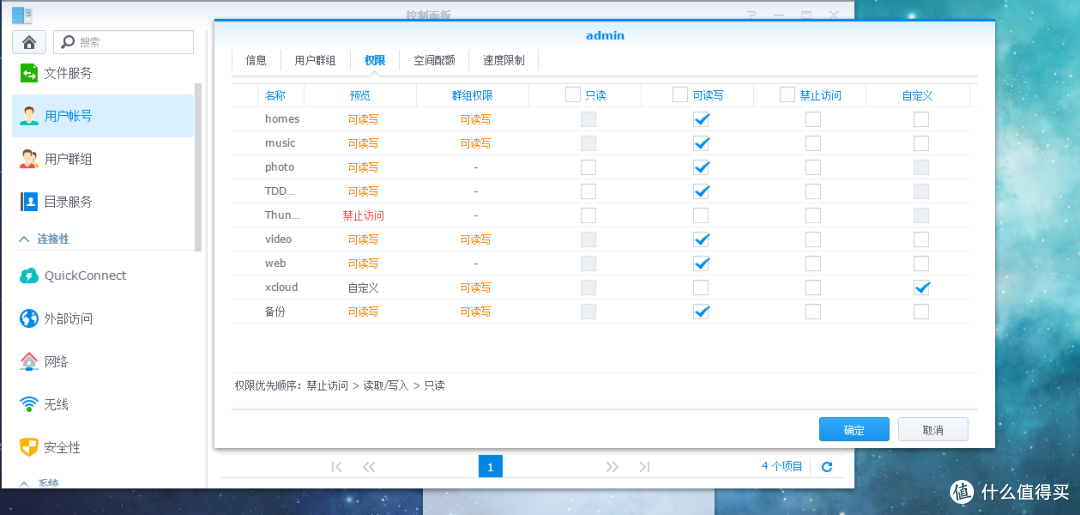Click the 4 个项目 count text
1080x515 pixels.
(782, 466)
